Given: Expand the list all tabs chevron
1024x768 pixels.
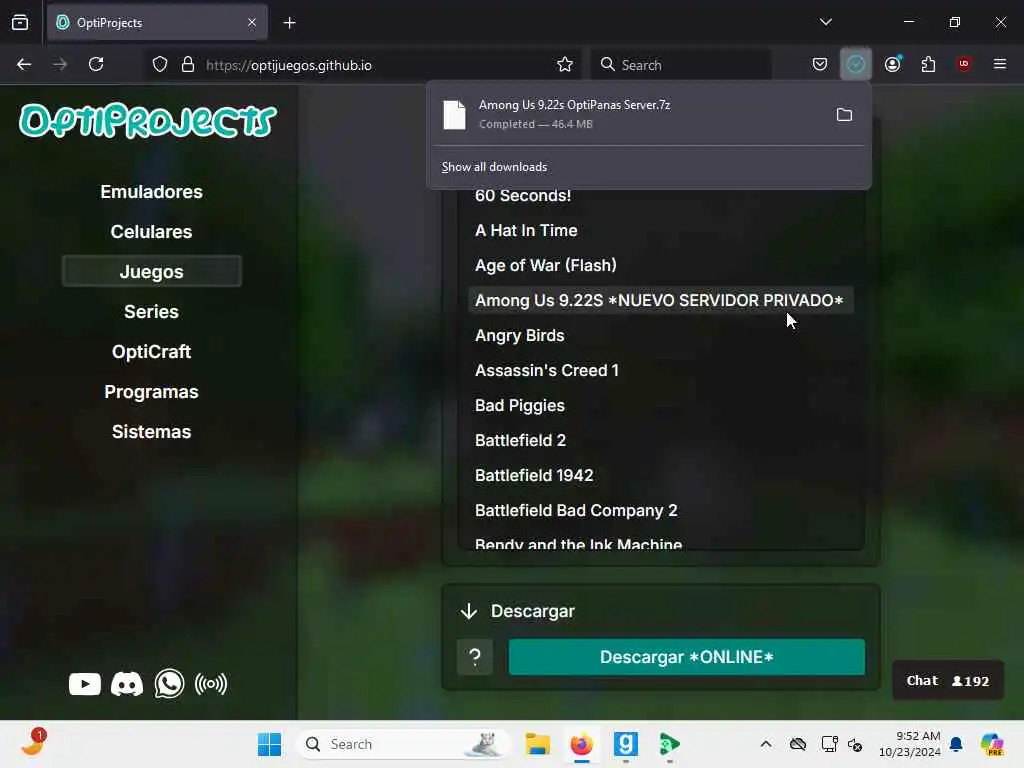Looking at the screenshot, I should click(x=826, y=22).
